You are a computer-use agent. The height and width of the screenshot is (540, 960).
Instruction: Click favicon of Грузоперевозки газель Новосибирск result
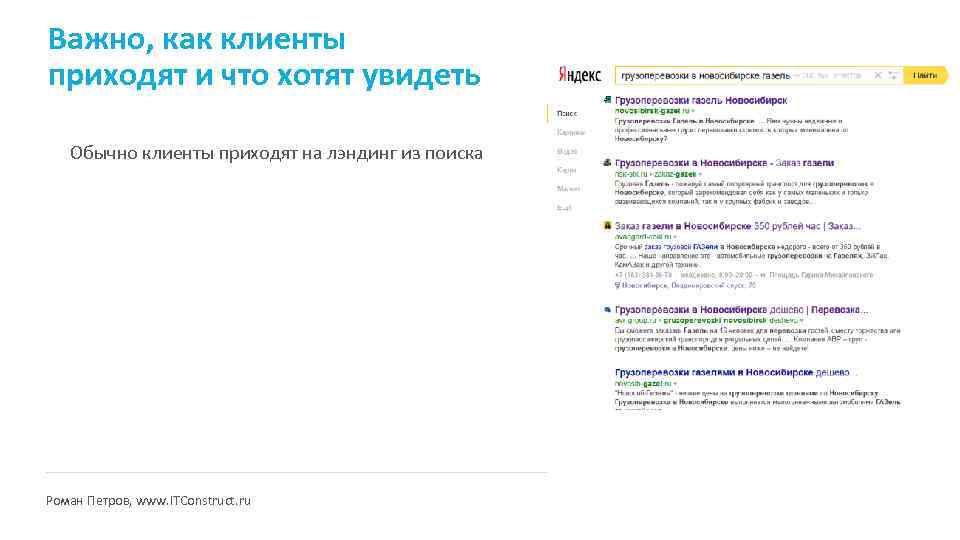pyautogui.click(x=607, y=100)
